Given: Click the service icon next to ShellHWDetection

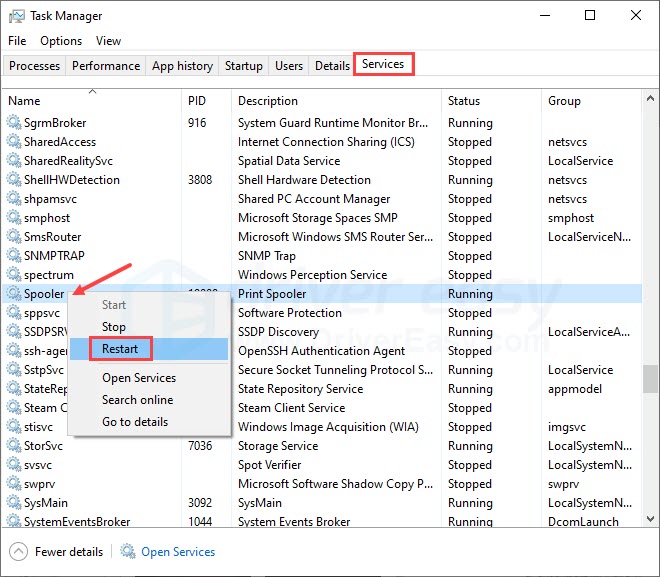Looking at the screenshot, I should coord(14,180).
